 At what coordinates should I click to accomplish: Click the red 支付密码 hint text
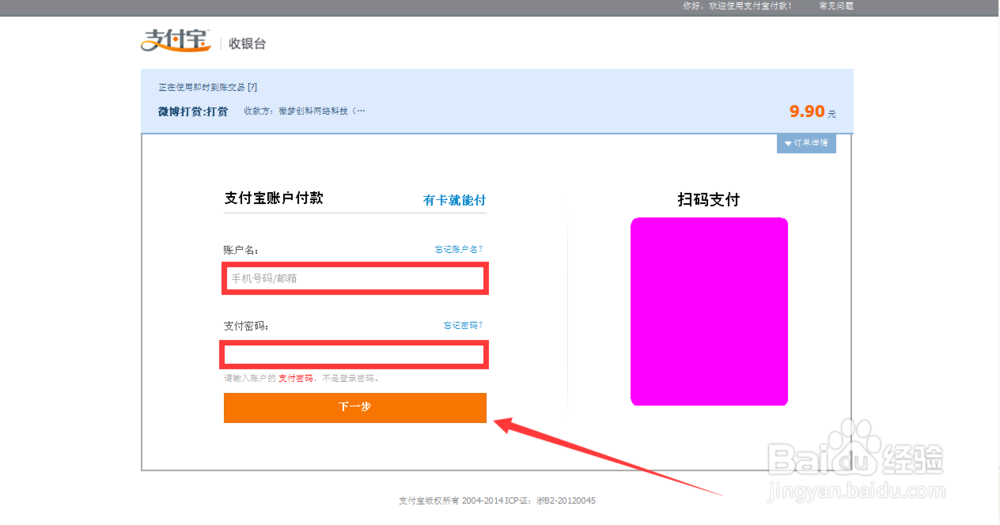295,378
